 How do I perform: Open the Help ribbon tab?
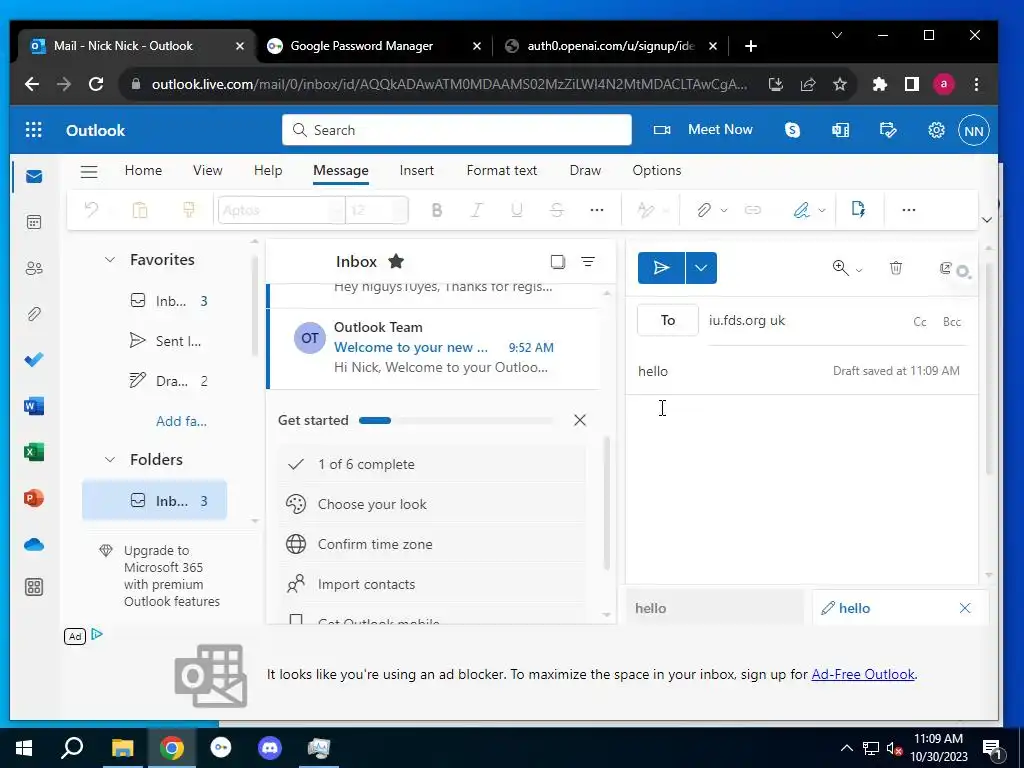point(268,170)
